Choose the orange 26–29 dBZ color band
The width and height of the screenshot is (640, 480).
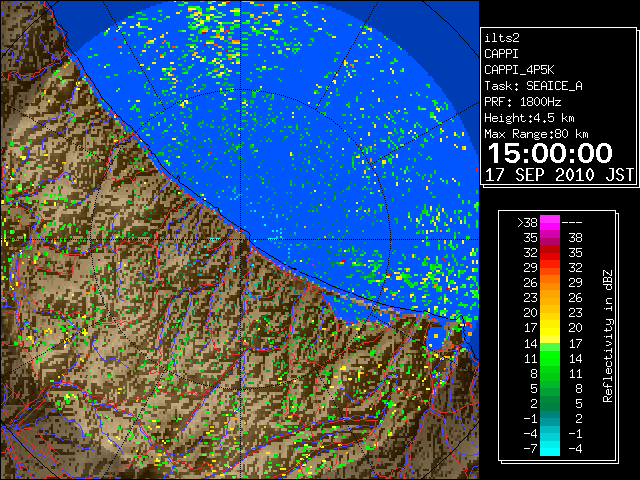550,282
